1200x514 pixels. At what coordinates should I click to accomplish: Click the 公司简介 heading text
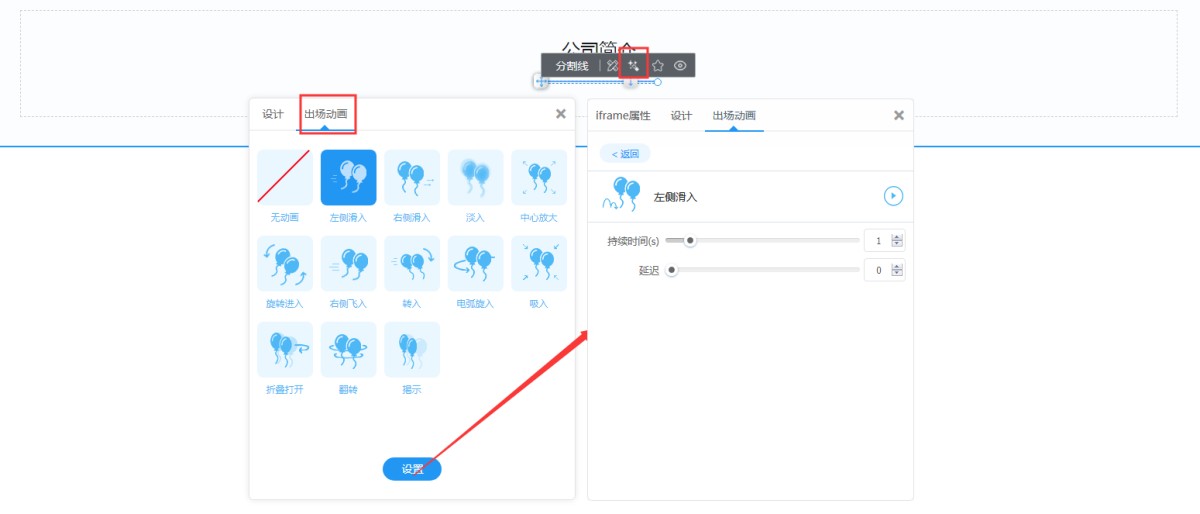click(x=598, y=48)
